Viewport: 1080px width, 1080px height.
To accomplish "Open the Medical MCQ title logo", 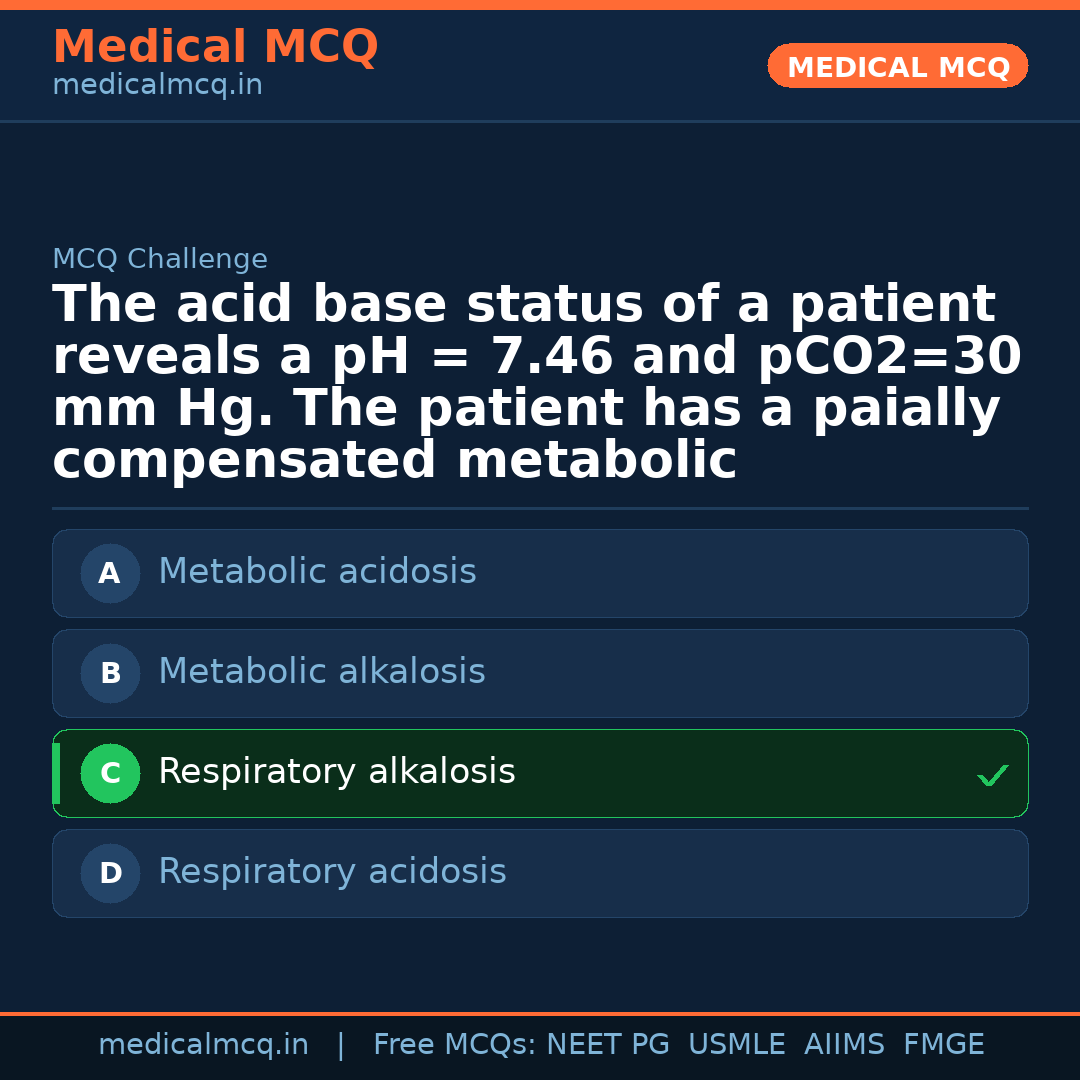I will click(215, 47).
